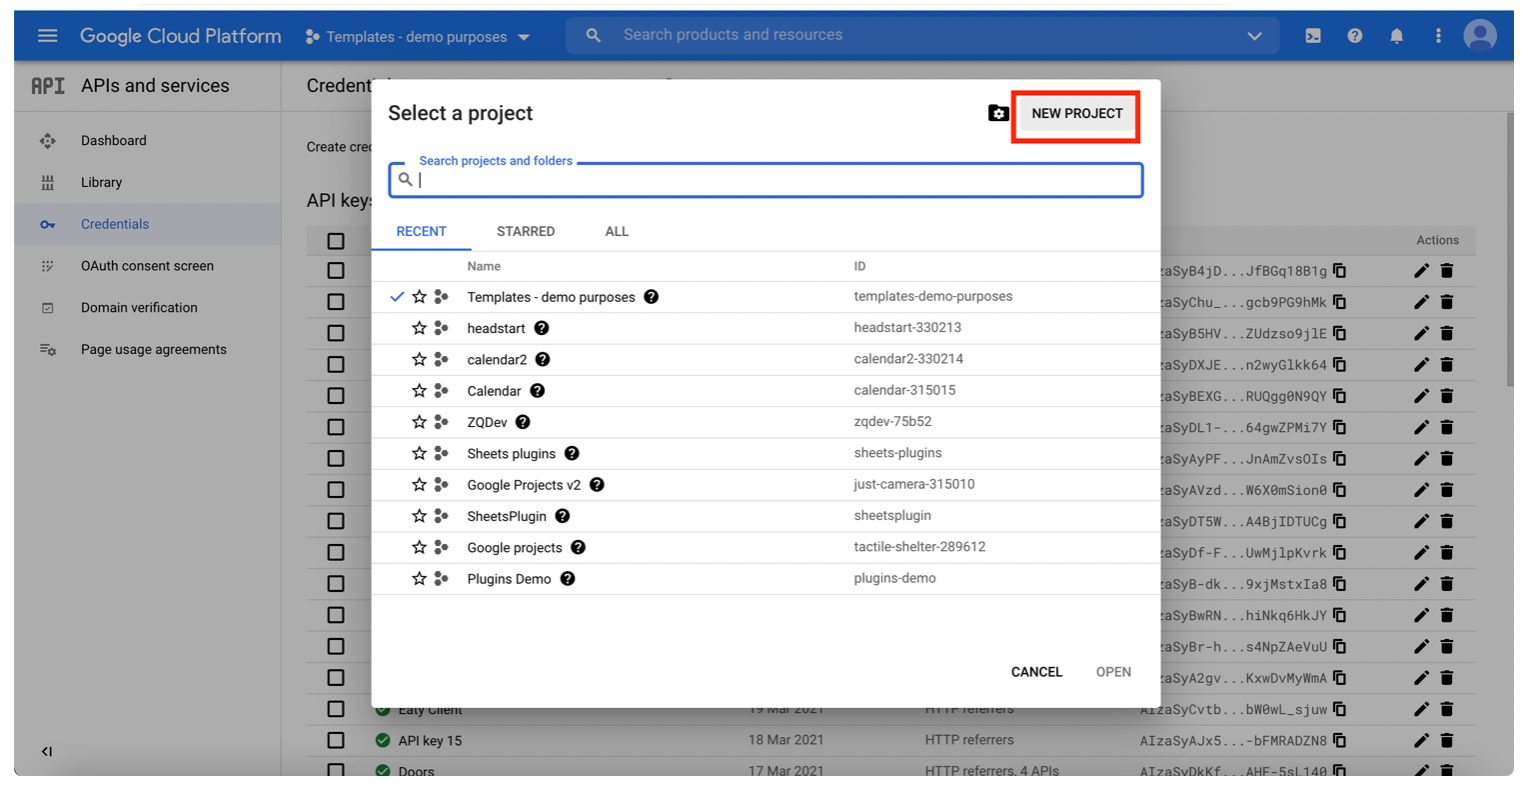Tick the checkbox in the key row ending JnAmZvsOIs
This screenshot has height=794, width=1530.
coord(336,458)
